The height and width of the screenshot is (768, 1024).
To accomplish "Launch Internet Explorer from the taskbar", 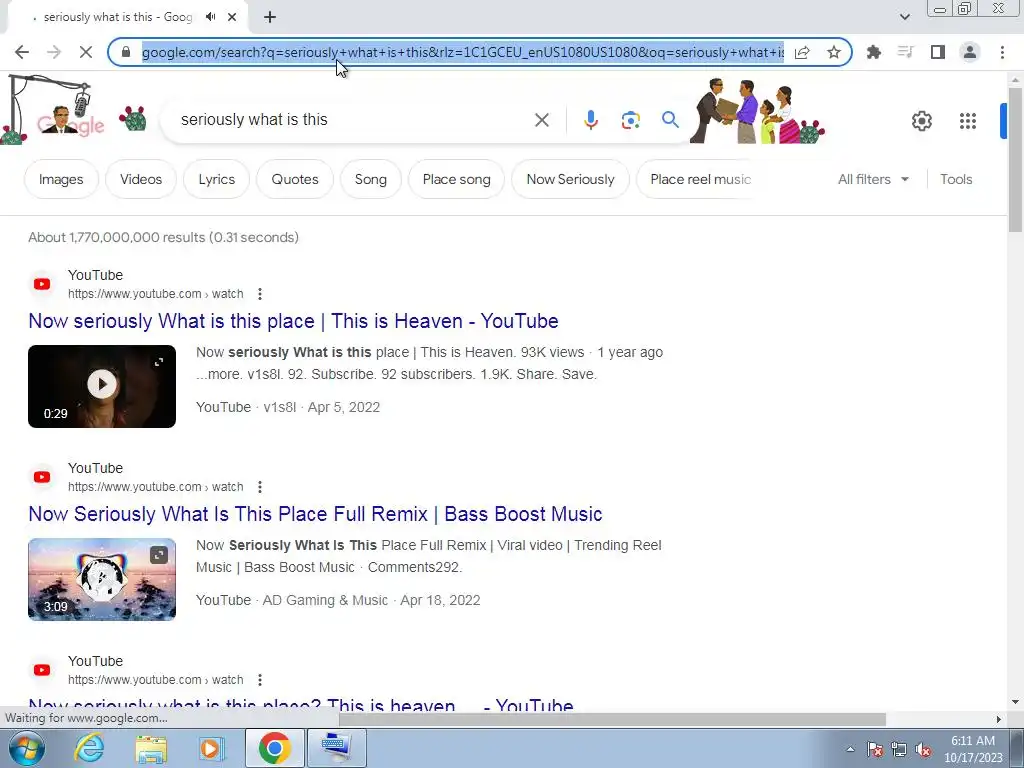I will click(89, 748).
